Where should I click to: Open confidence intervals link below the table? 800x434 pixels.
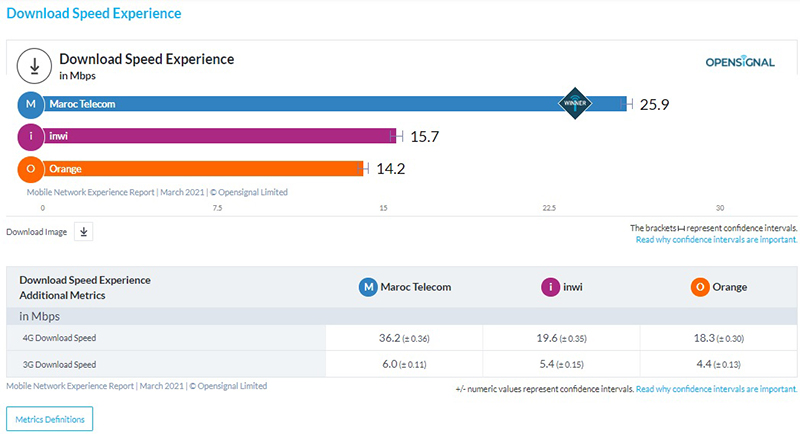[x=716, y=389]
